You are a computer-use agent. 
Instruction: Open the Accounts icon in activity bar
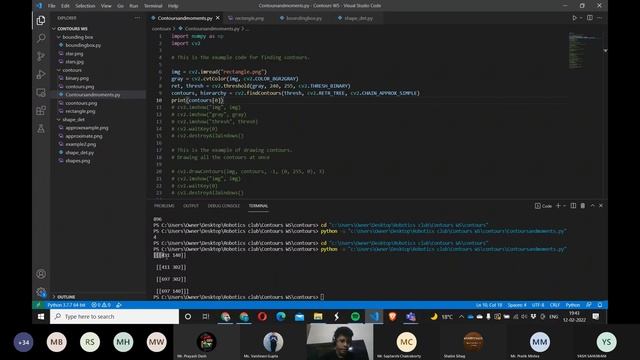pyautogui.click(x=41, y=274)
